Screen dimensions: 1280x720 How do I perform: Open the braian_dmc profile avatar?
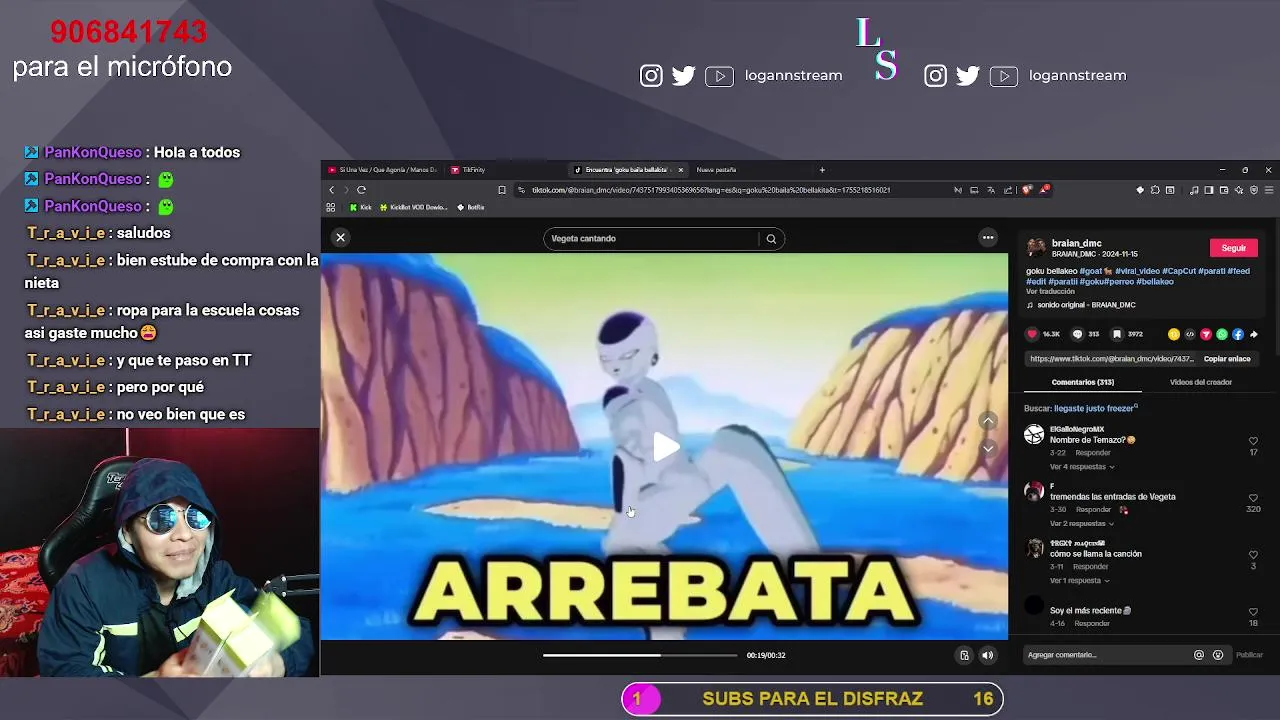coord(1036,247)
